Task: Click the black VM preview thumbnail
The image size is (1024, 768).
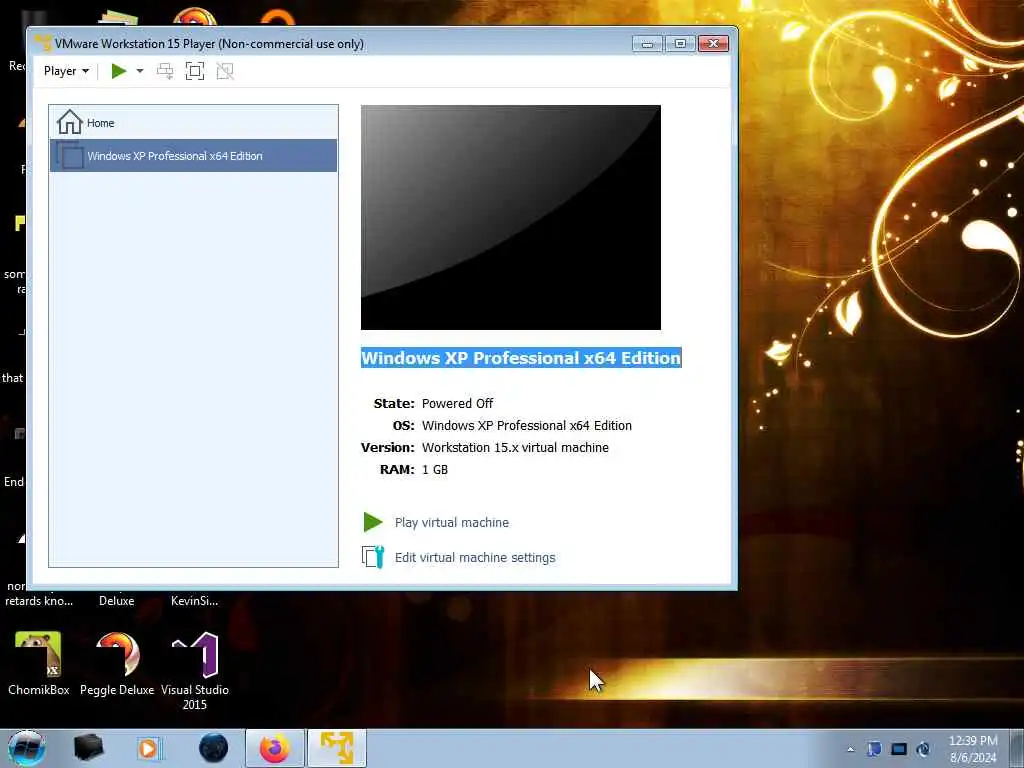Action: (511, 217)
